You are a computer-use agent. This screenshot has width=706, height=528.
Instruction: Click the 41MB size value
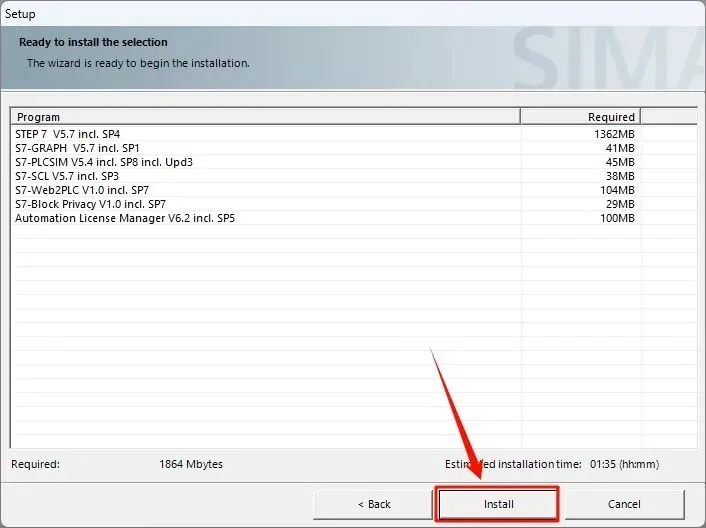click(620, 148)
